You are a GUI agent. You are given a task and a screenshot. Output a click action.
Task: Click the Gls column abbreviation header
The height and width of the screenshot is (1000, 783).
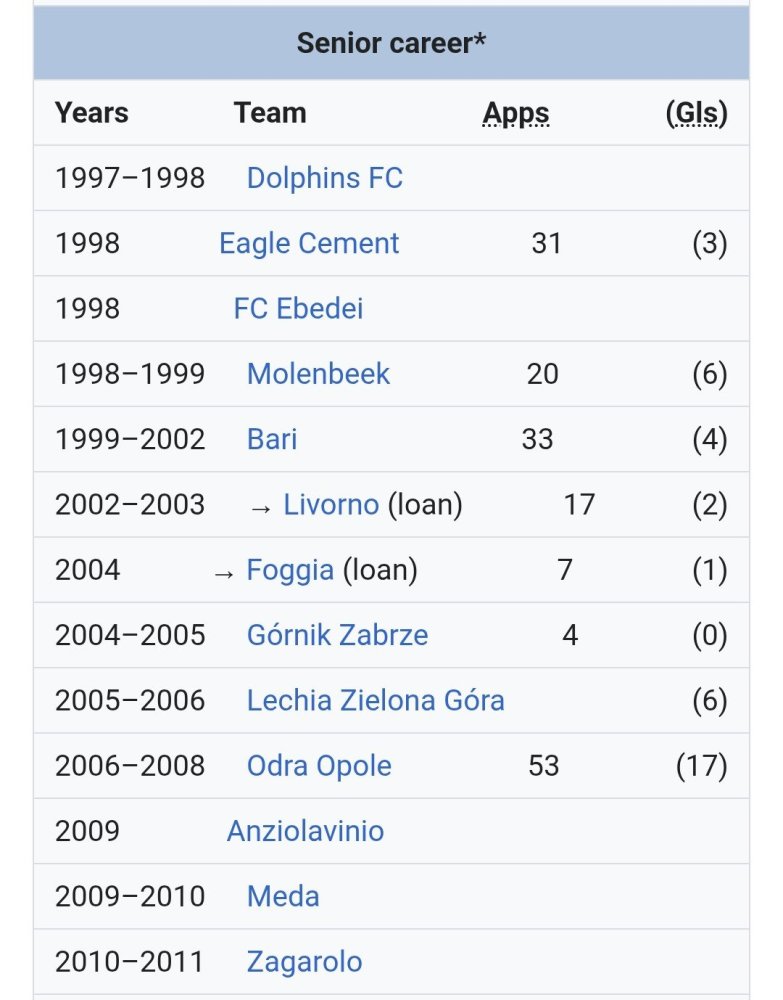pyautogui.click(x=697, y=114)
